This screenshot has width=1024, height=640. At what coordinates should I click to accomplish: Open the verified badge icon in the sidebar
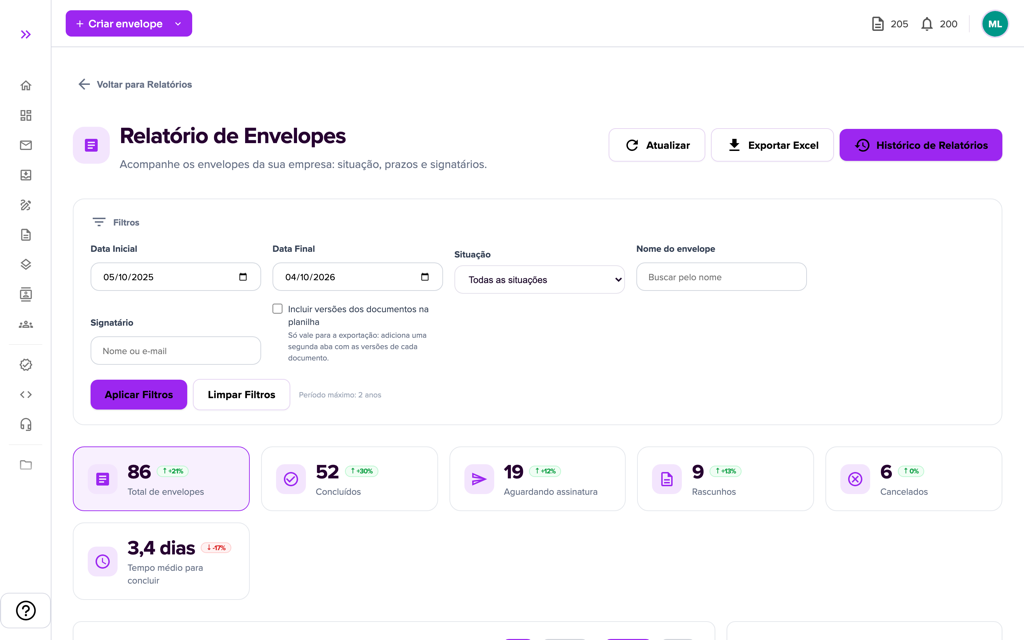(x=25, y=364)
